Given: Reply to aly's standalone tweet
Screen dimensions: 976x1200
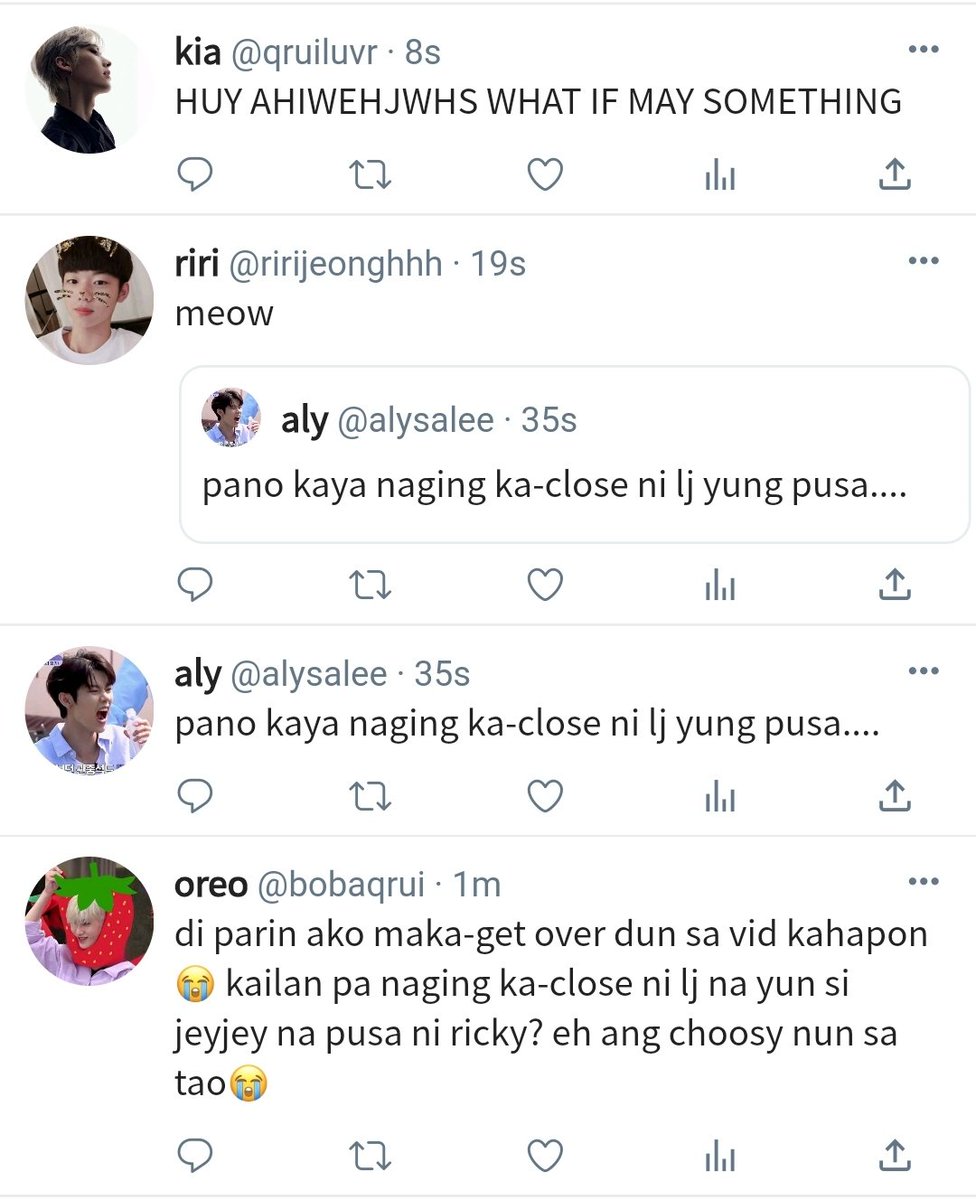Looking at the screenshot, I should pyautogui.click(x=195, y=795).
